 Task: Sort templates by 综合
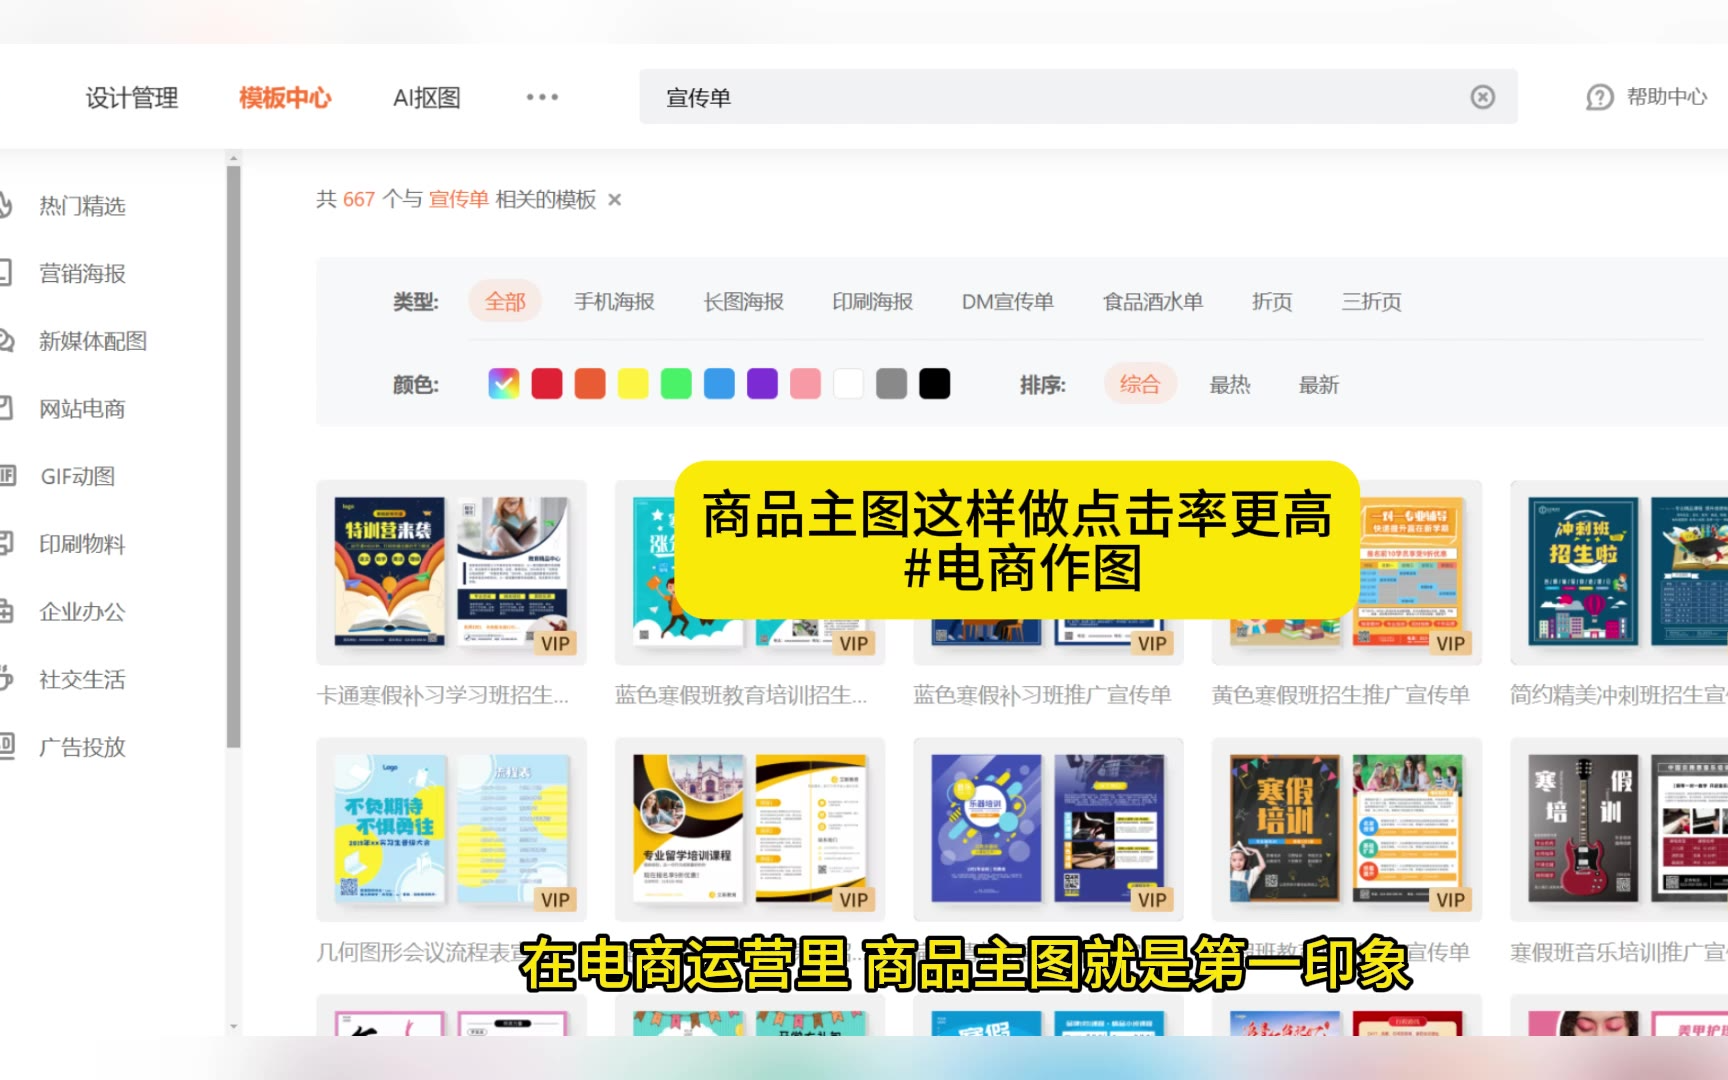click(x=1140, y=384)
